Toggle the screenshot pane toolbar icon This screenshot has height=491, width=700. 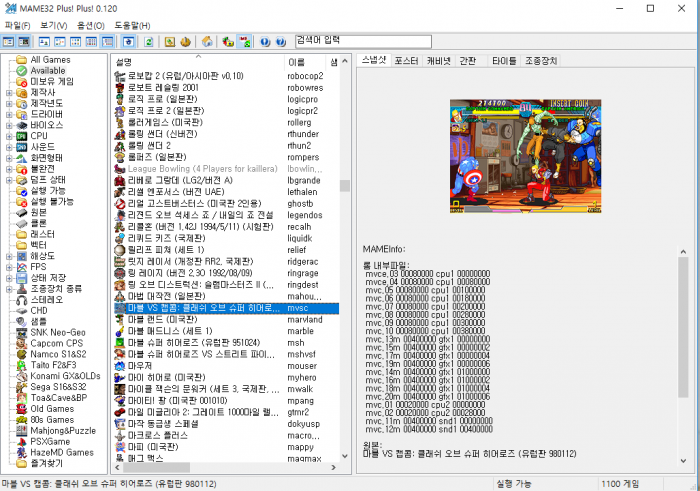[24, 42]
